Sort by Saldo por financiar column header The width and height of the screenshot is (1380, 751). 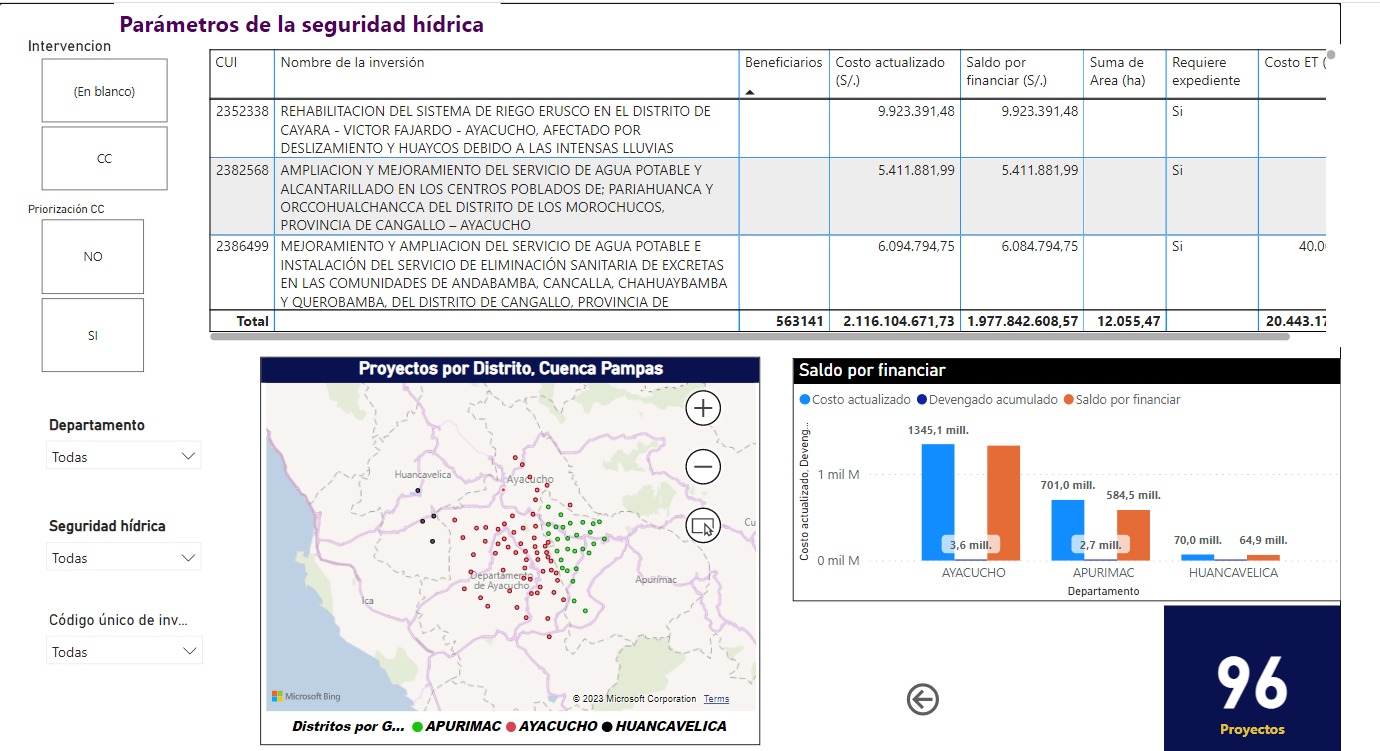tap(1006, 71)
